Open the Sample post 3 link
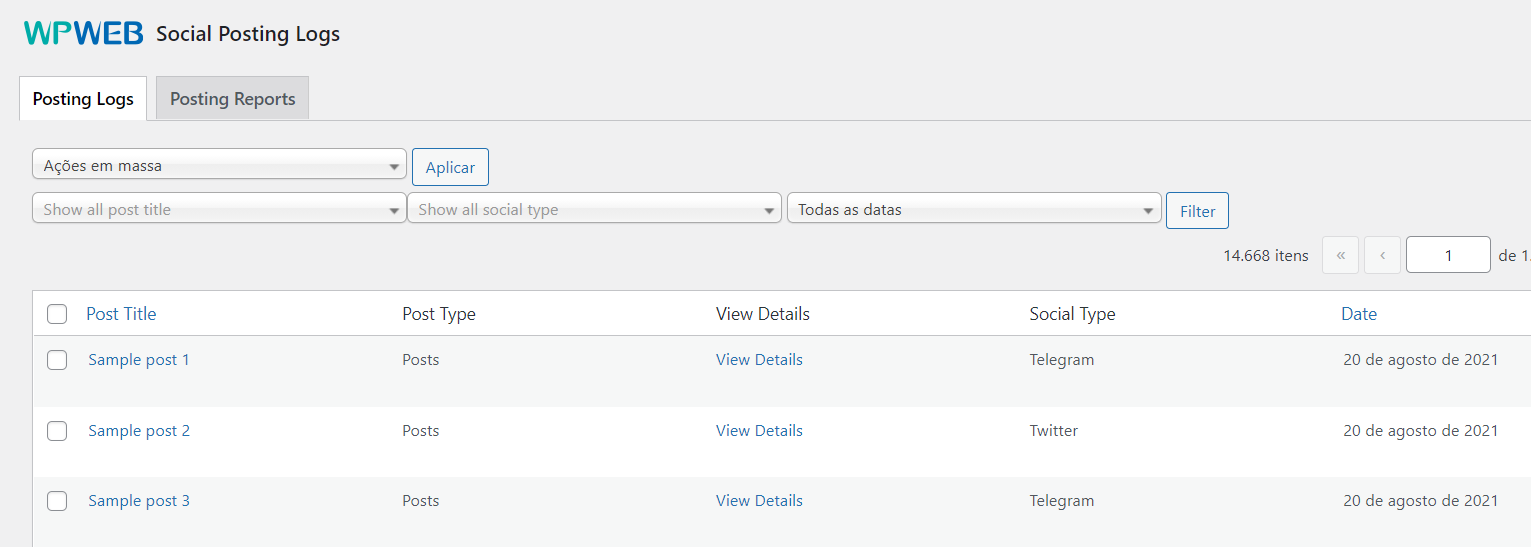This screenshot has width=1531, height=547. 139,501
